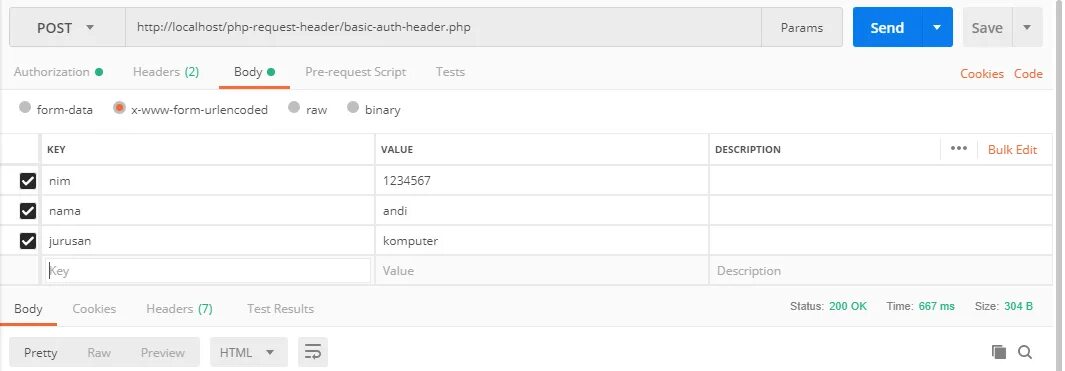Switch response view to Raw
The width and height of the screenshot is (1065, 371).
(99, 353)
